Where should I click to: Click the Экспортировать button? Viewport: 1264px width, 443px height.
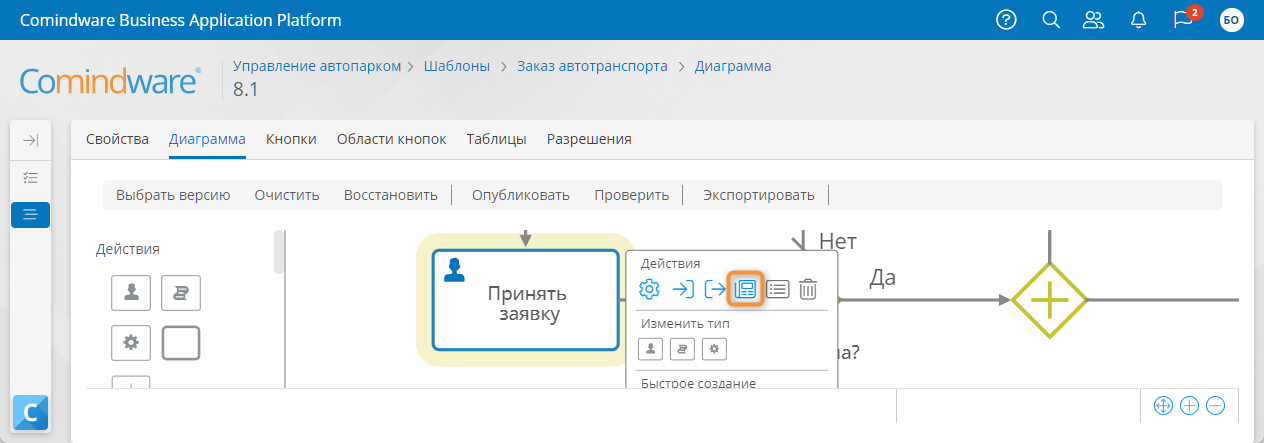[759, 195]
